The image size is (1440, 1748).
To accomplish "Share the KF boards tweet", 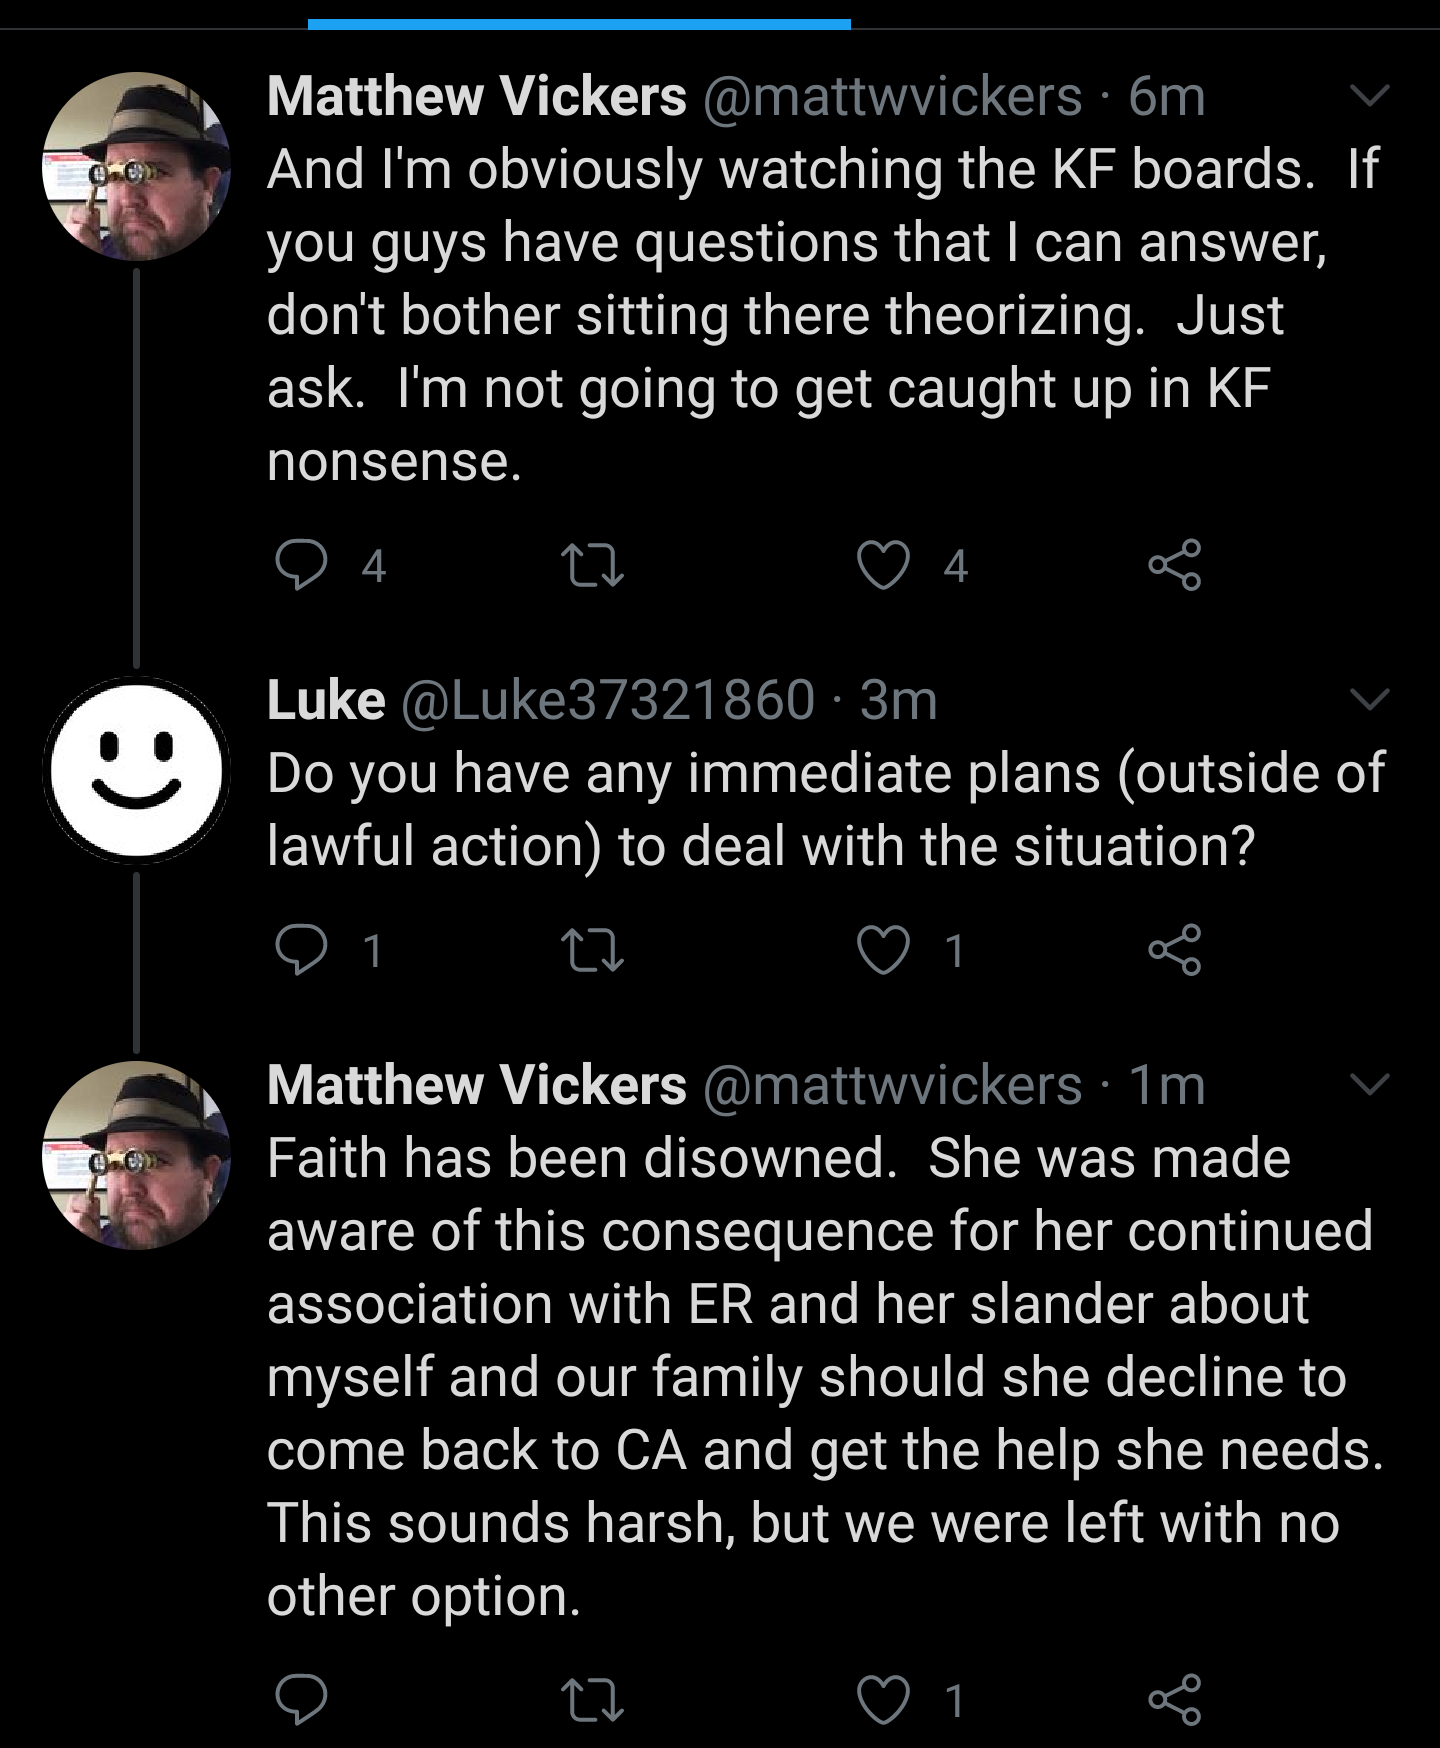I will click(1174, 565).
